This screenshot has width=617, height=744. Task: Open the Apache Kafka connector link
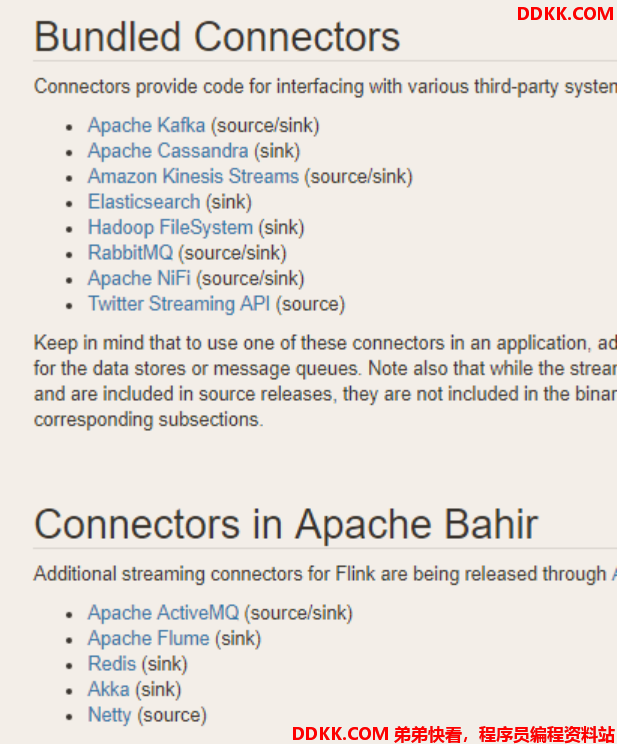point(146,126)
